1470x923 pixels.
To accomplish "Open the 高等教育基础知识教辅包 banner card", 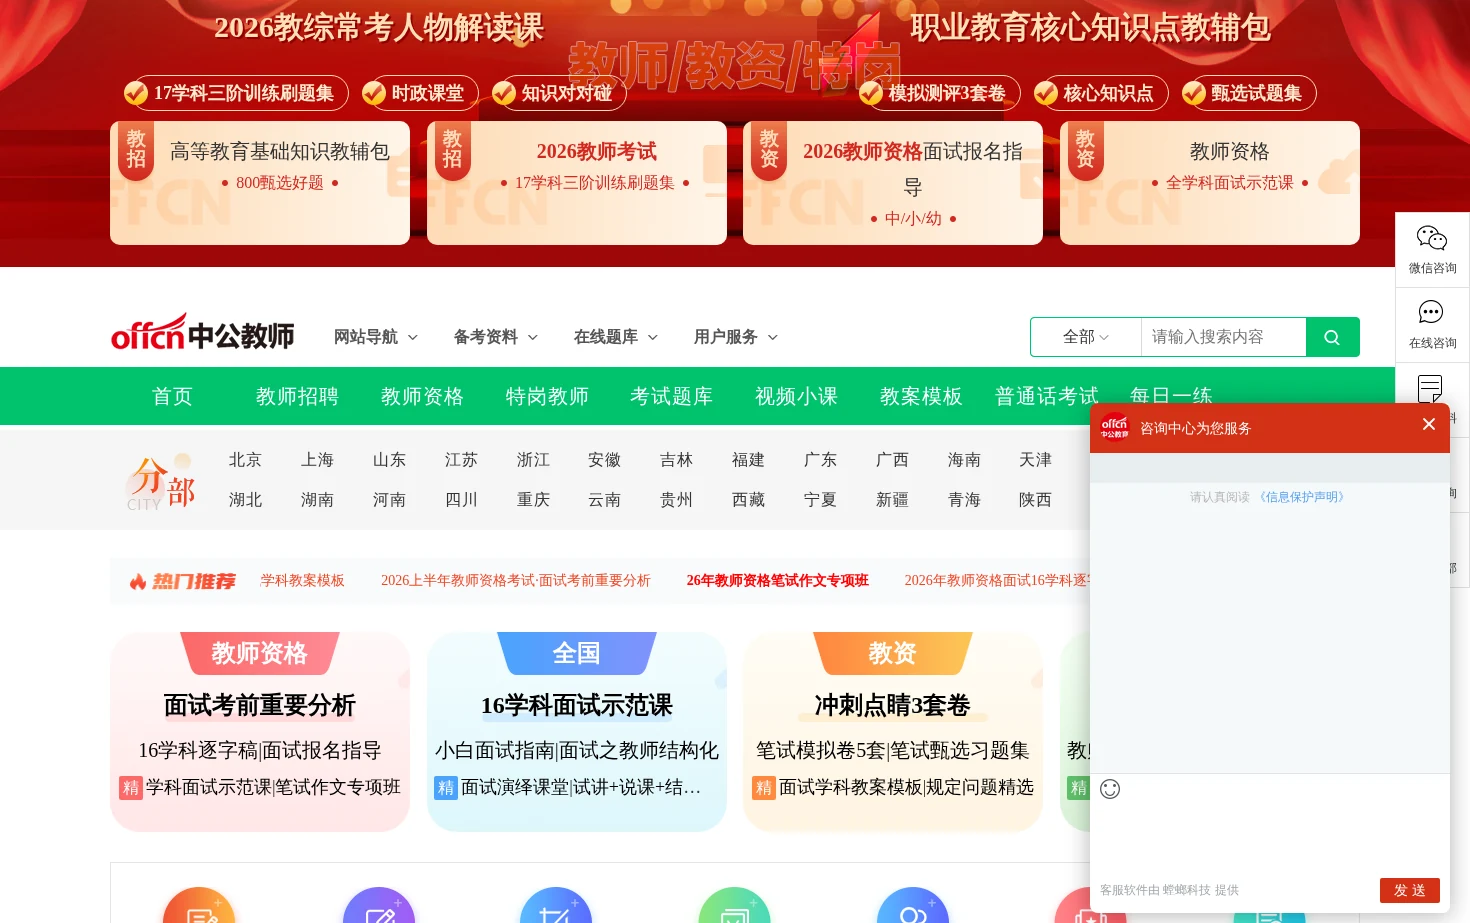I will pos(260,183).
